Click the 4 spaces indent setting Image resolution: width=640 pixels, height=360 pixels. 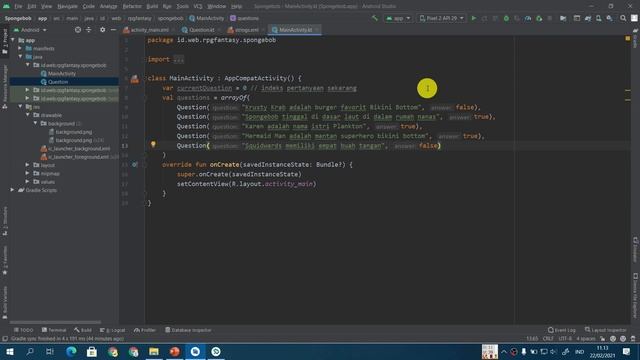[586, 339]
